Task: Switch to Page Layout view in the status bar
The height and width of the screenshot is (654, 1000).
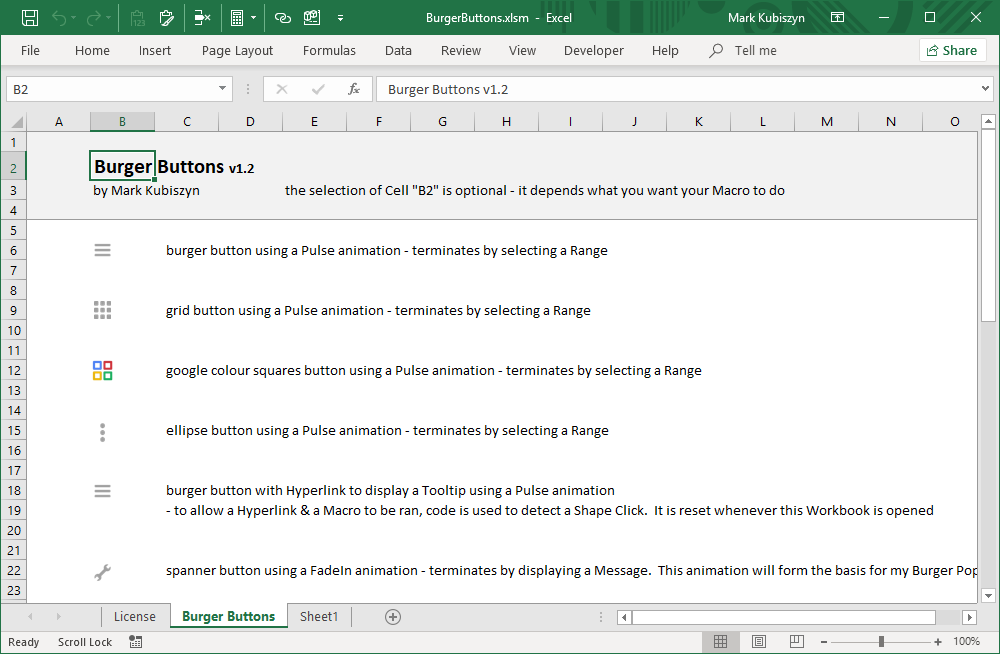Action: pyautogui.click(x=759, y=642)
